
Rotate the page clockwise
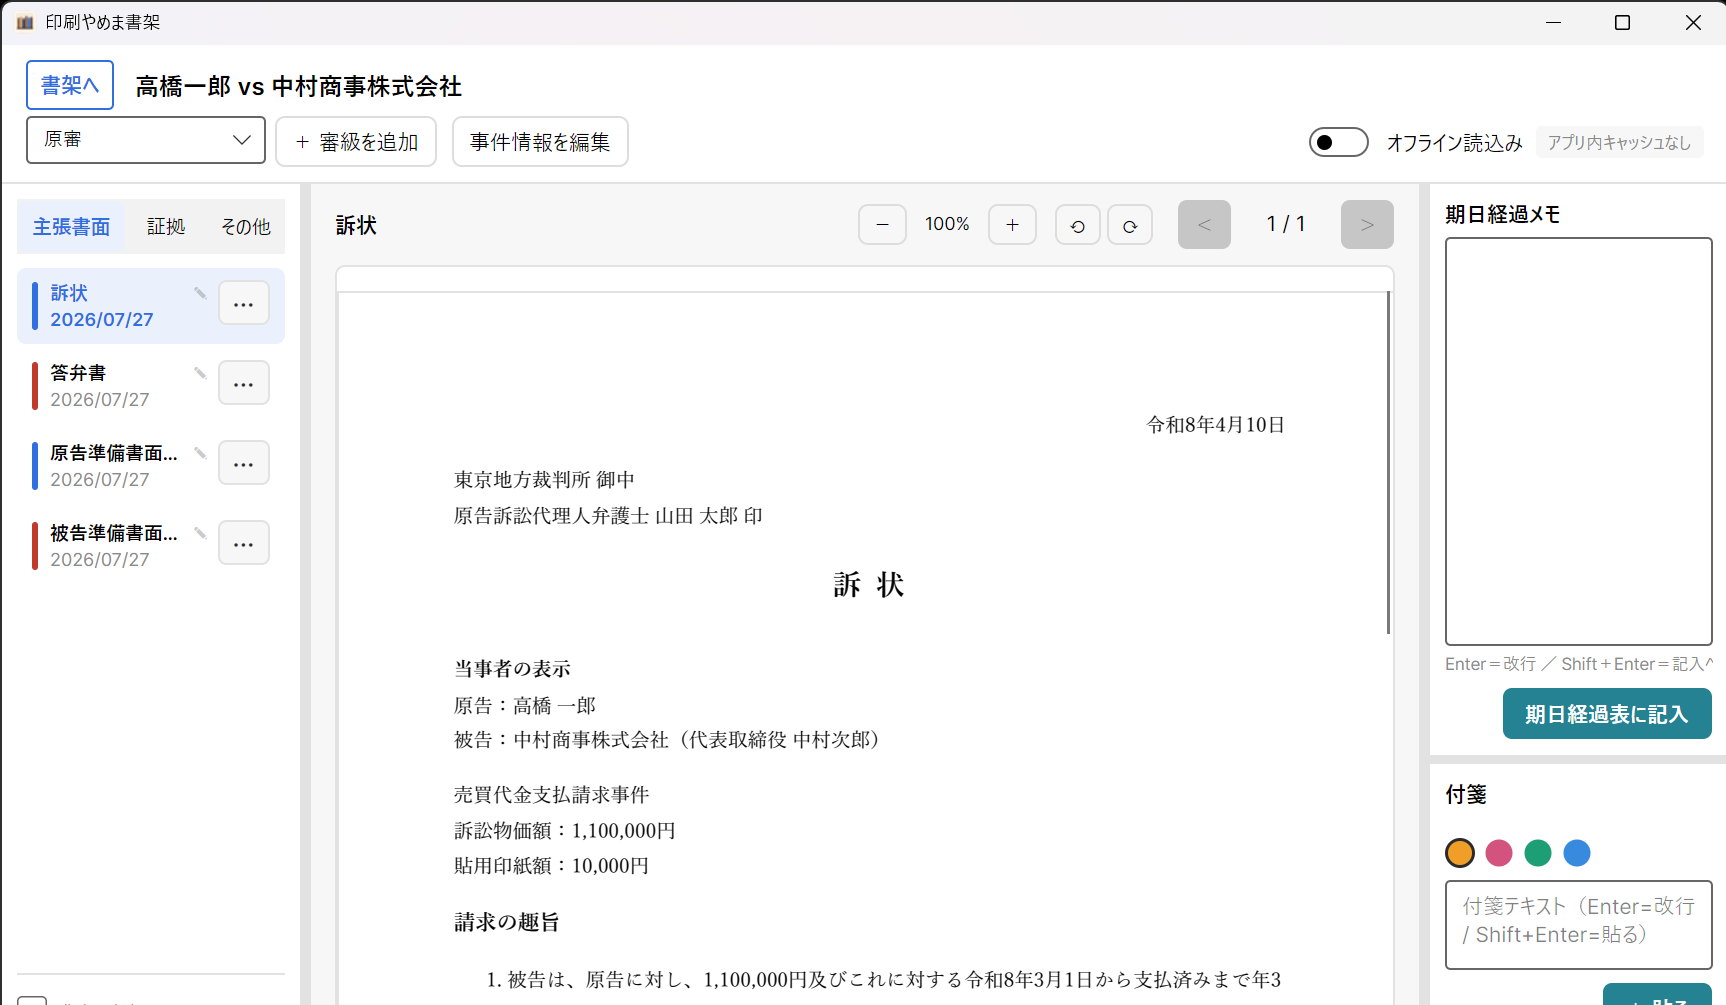(x=1130, y=225)
